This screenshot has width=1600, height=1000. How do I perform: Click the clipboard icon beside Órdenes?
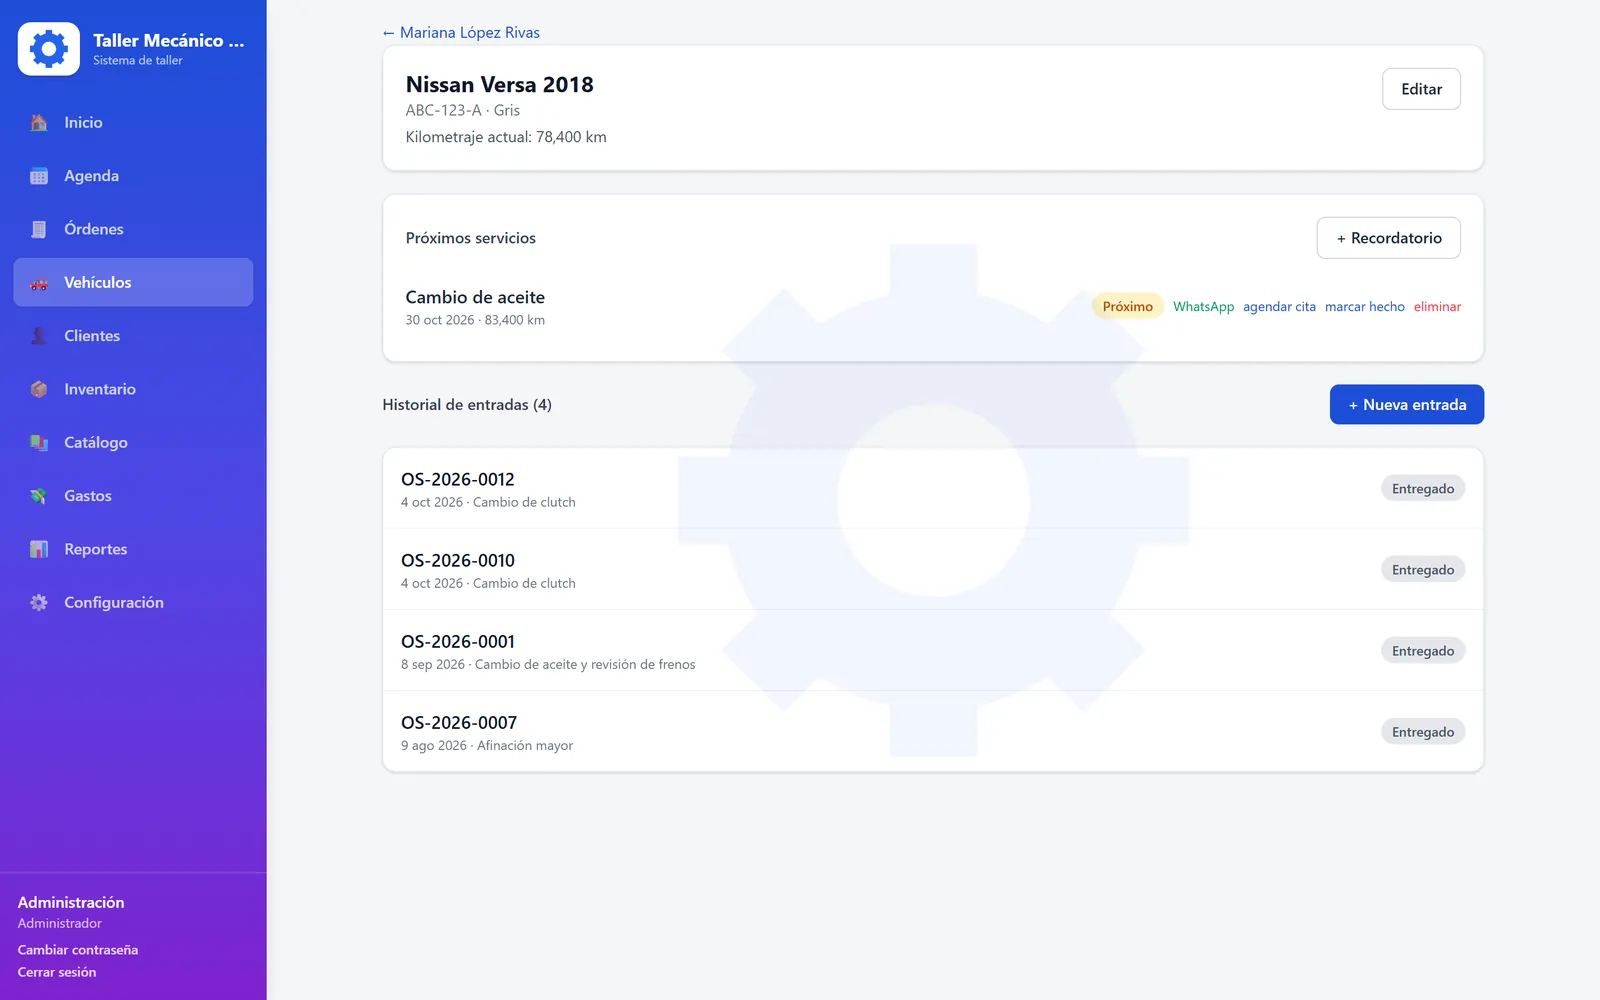[39, 229]
